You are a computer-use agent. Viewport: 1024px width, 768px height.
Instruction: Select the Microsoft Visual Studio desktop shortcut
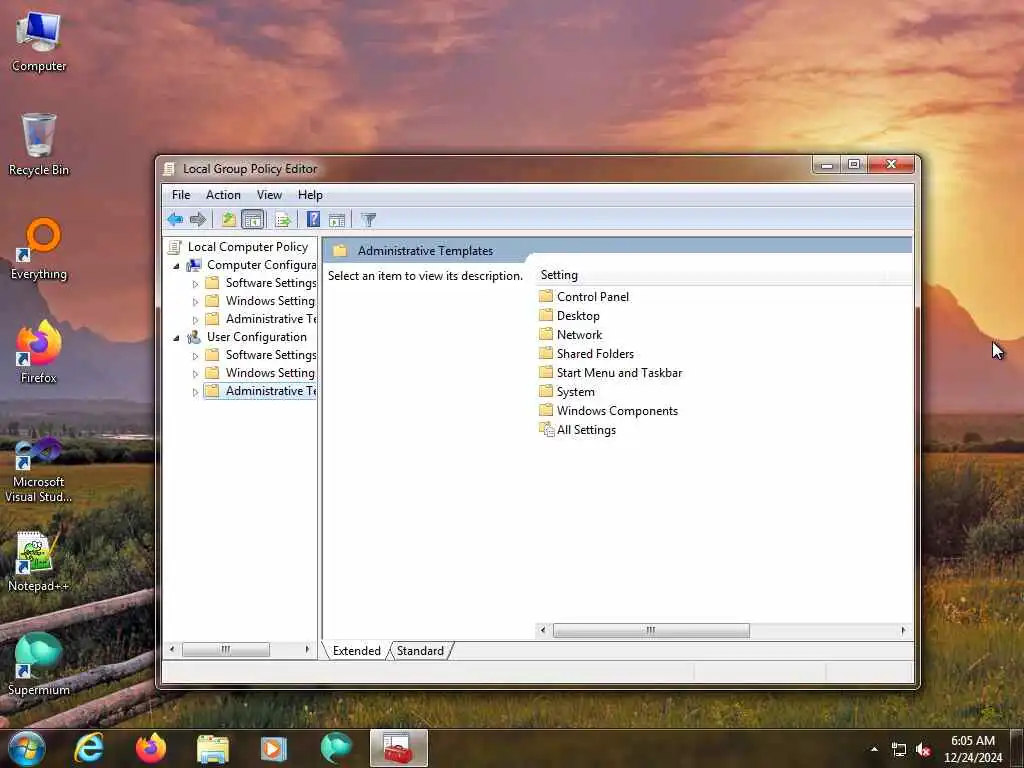39,470
